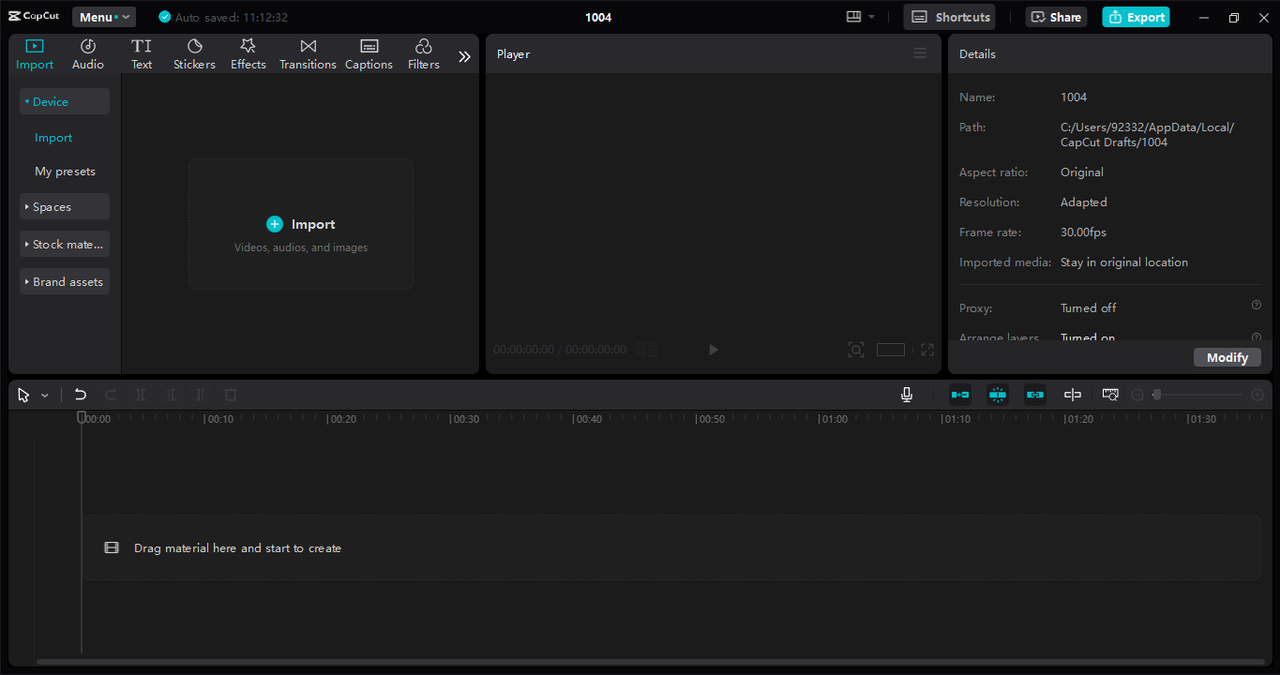Switch to the Effects tab

tap(248, 54)
